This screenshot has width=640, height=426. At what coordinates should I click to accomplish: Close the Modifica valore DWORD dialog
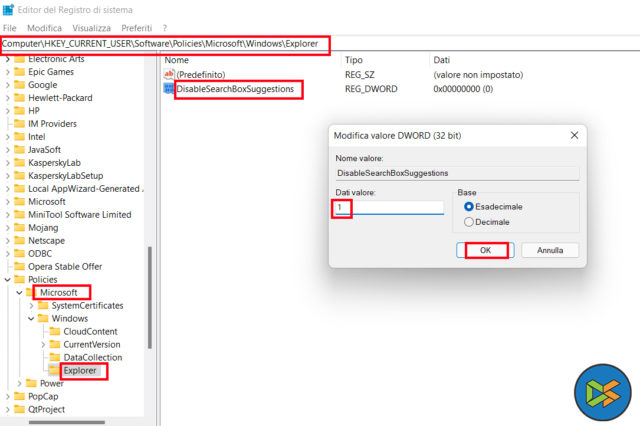click(x=574, y=135)
